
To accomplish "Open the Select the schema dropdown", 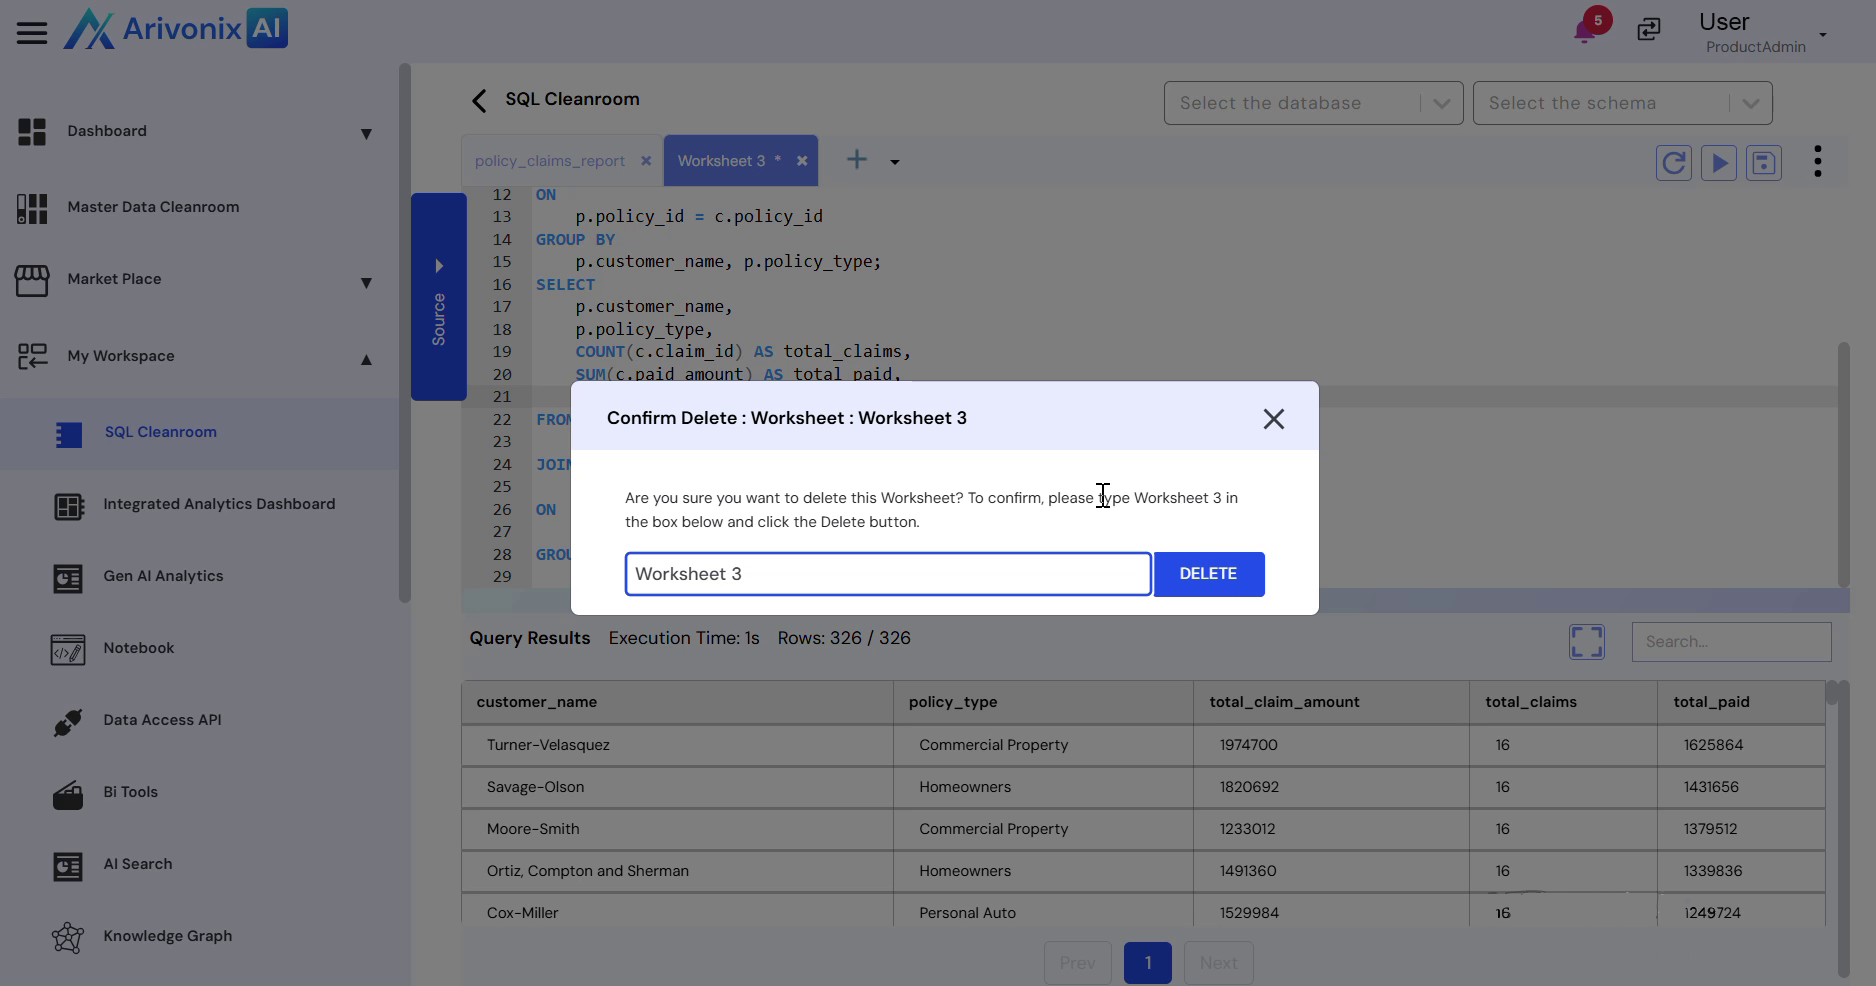I will point(1622,103).
